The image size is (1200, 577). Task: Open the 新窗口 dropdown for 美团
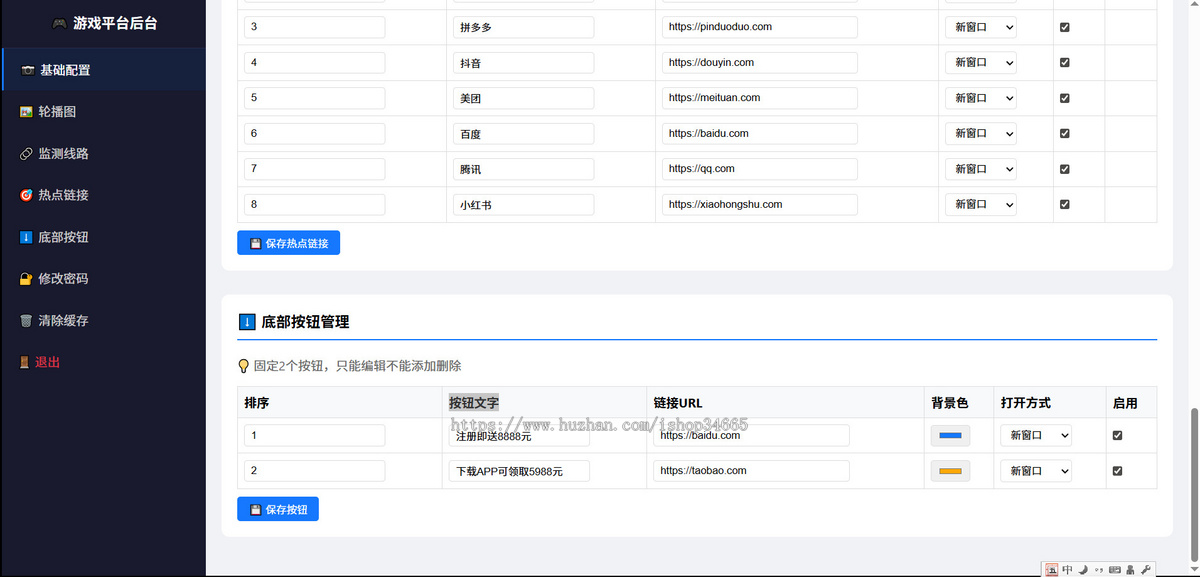[x=981, y=98]
